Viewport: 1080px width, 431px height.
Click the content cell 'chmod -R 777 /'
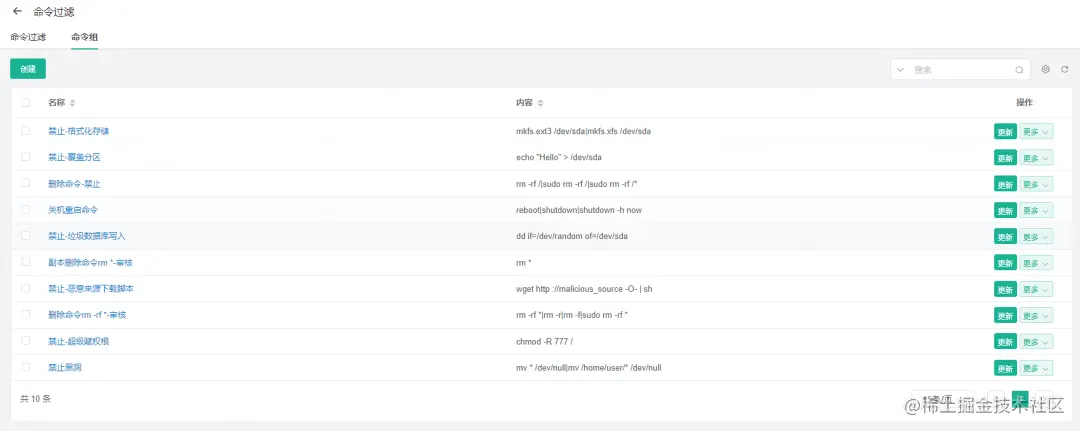tap(544, 341)
